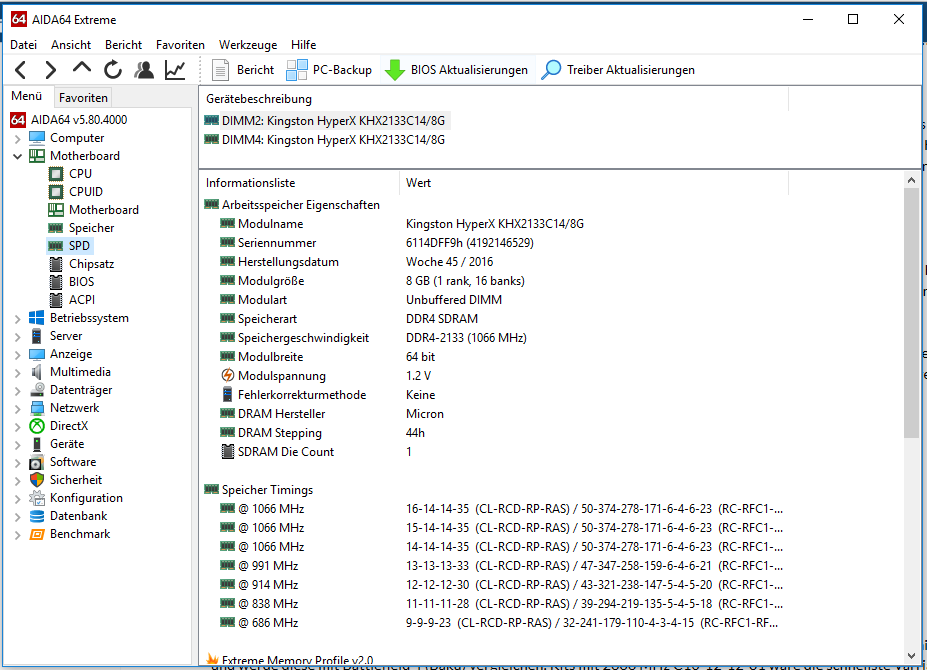This screenshot has width=927, height=670.
Task: Click the Geräte tree item icon
Action: (x=37, y=444)
